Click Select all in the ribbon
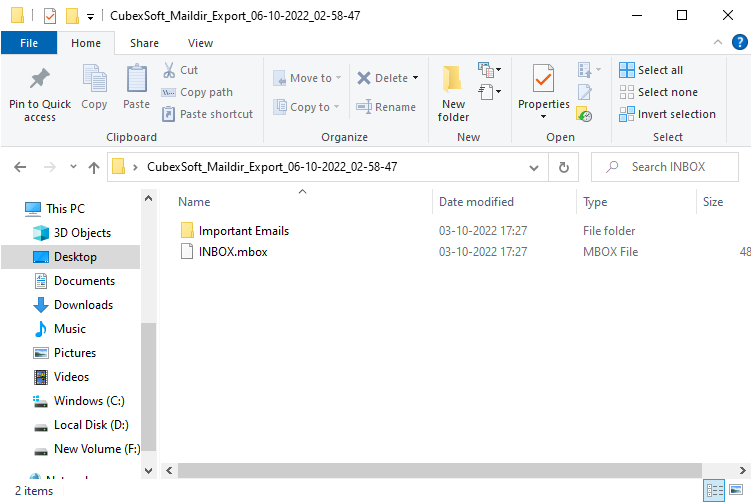The image size is (752, 503). (651, 70)
